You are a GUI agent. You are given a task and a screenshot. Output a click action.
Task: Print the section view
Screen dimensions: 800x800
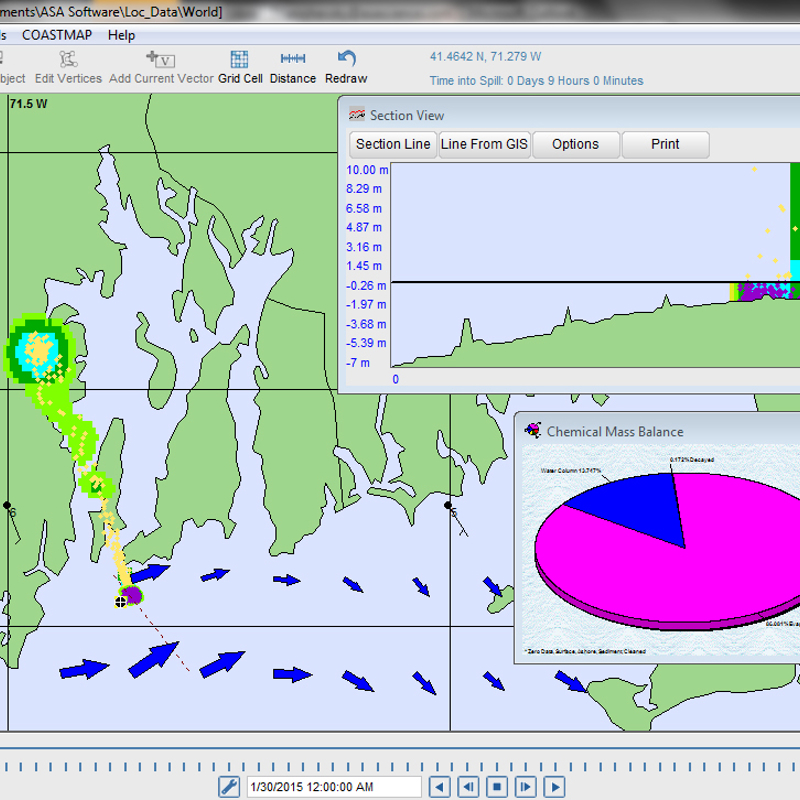tap(665, 144)
